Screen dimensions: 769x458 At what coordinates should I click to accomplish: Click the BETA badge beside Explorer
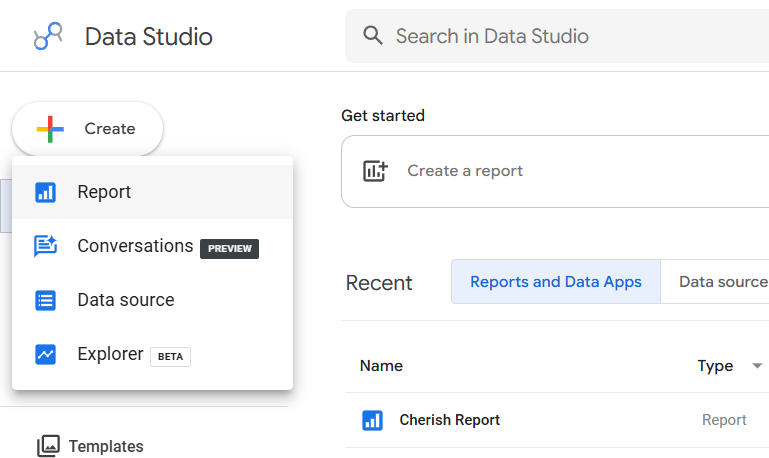click(170, 356)
